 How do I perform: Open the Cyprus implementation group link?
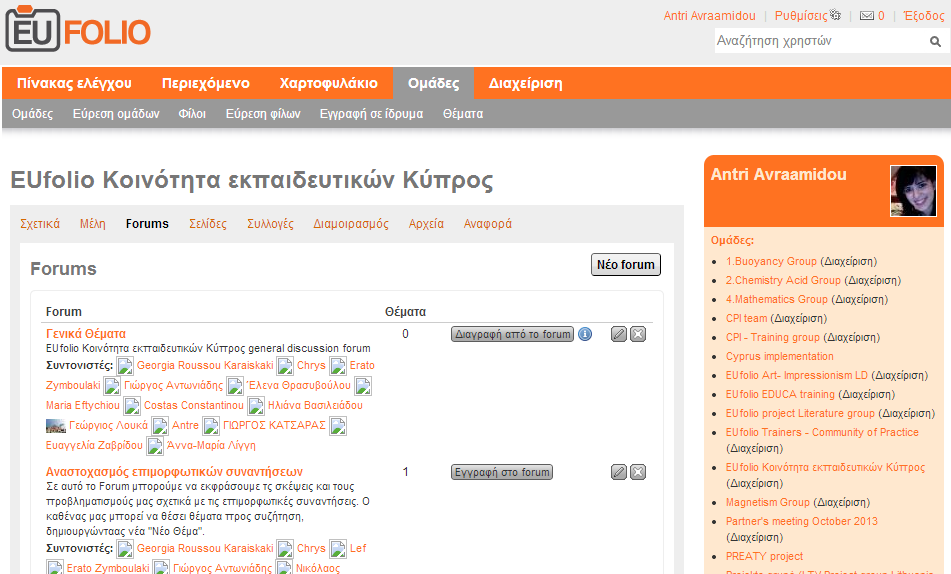[780, 356]
